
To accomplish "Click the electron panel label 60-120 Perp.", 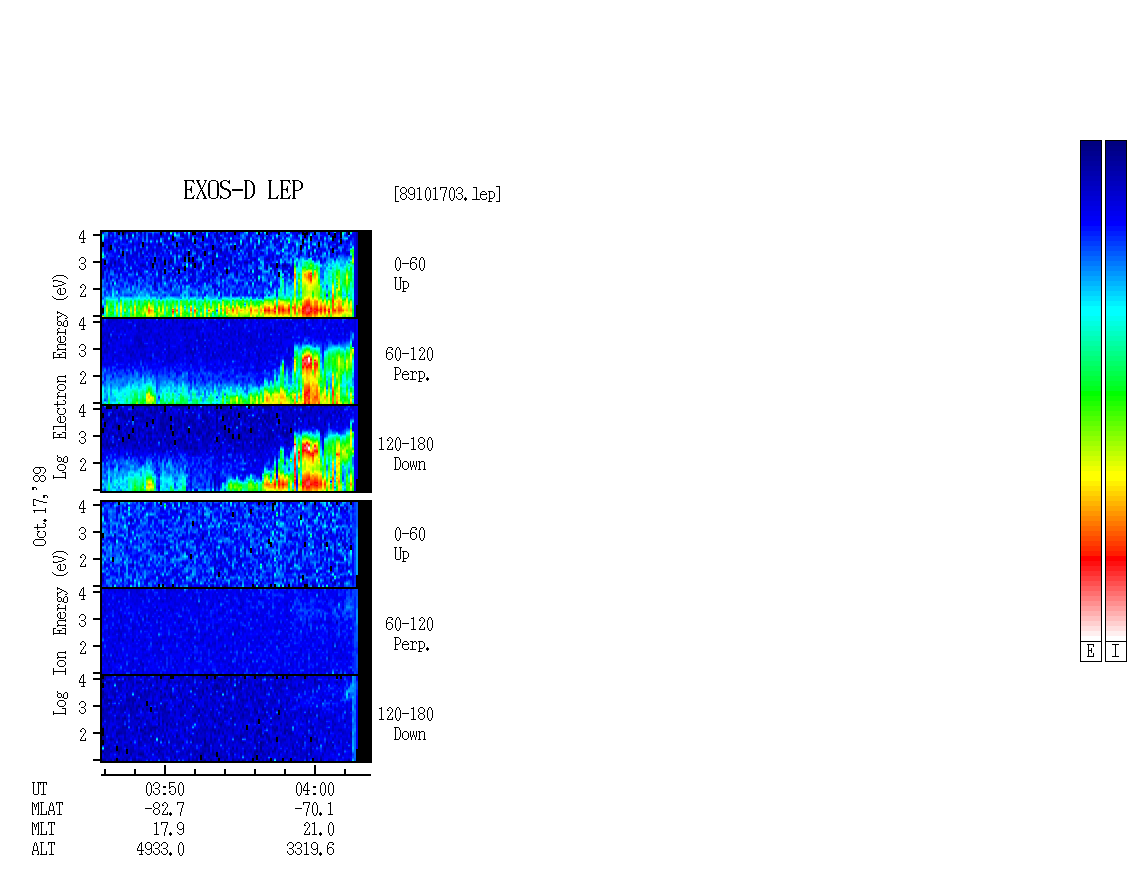I will tap(409, 364).
